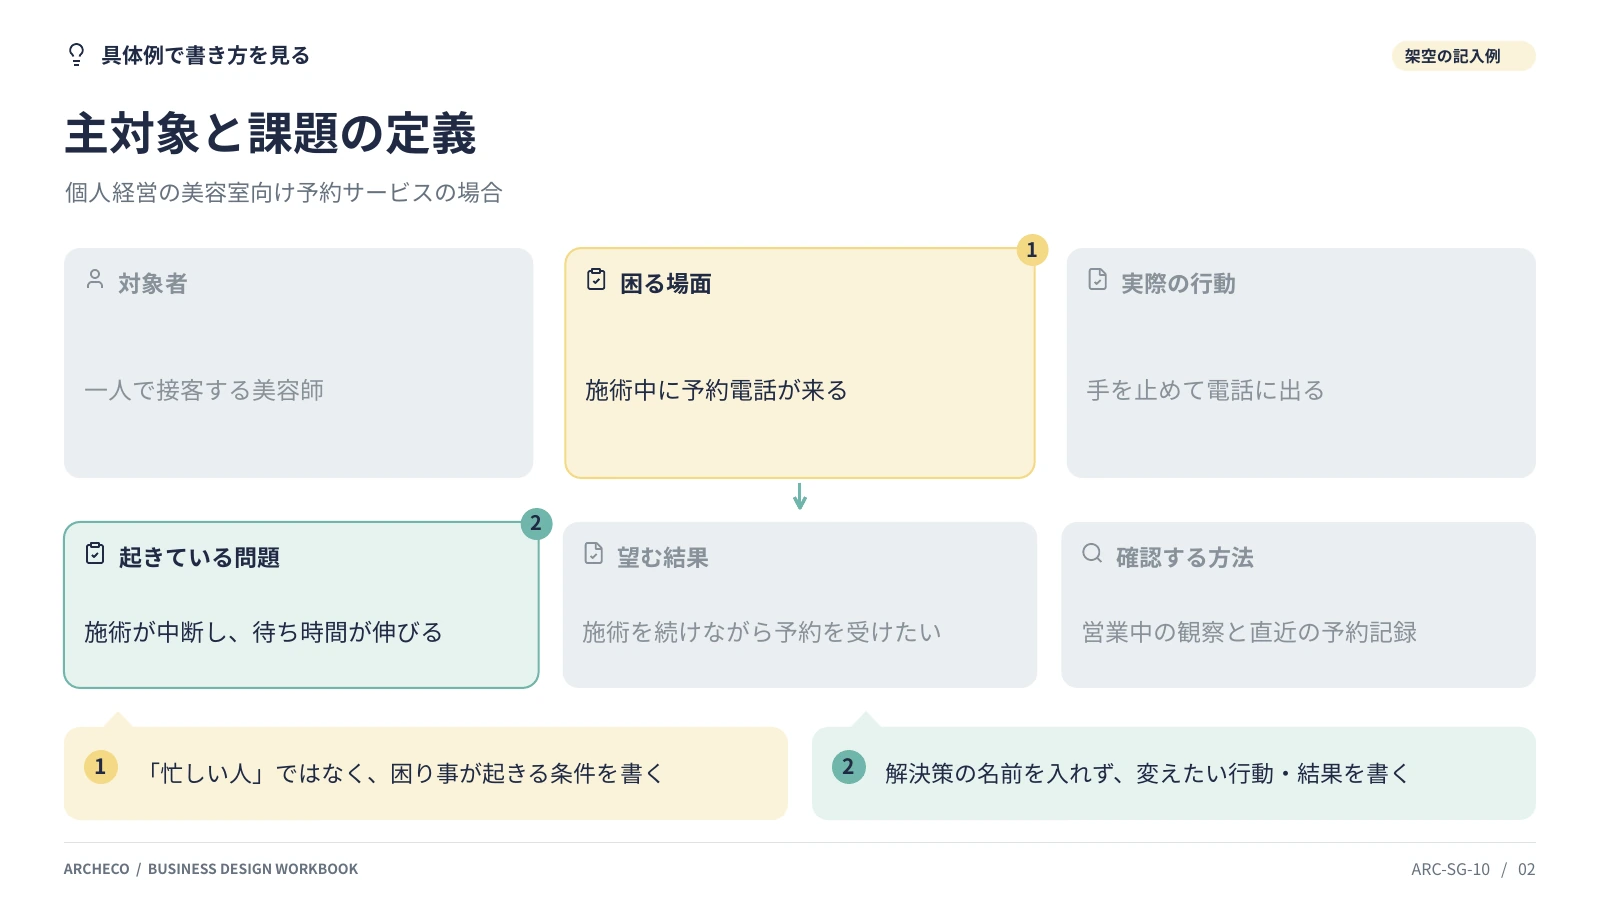Click the 起きている問題 card label

tap(199, 557)
